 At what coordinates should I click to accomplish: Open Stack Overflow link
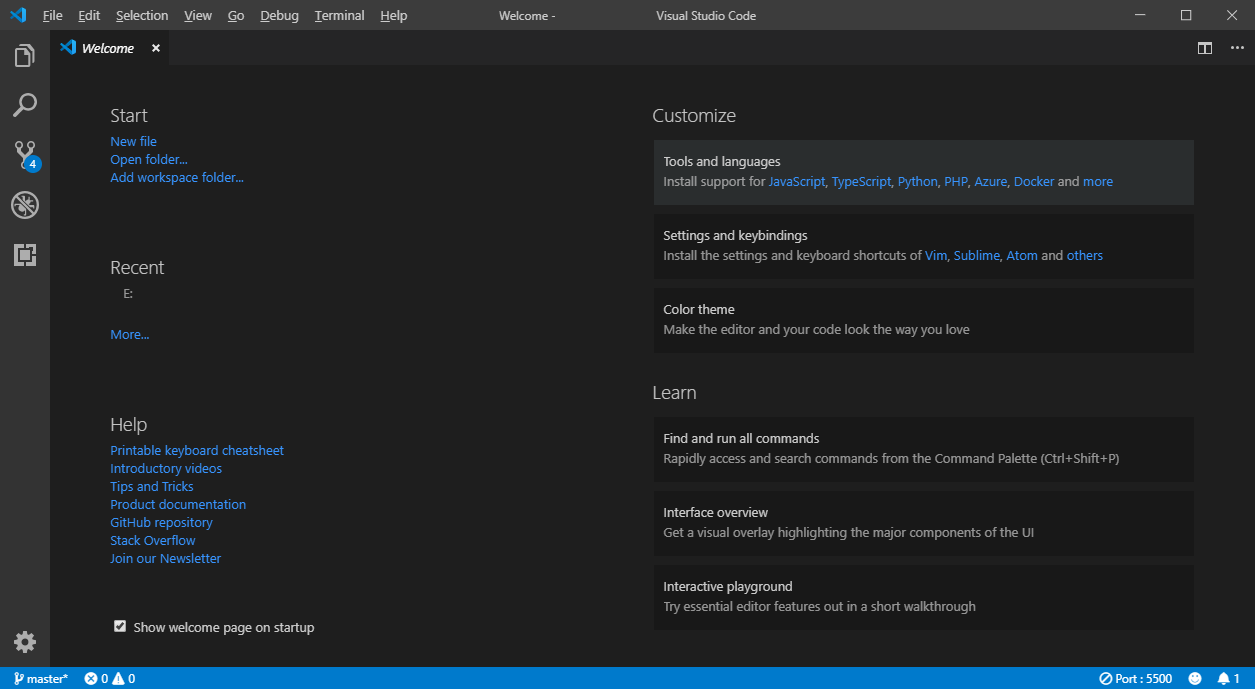pyautogui.click(x=153, y=541)
